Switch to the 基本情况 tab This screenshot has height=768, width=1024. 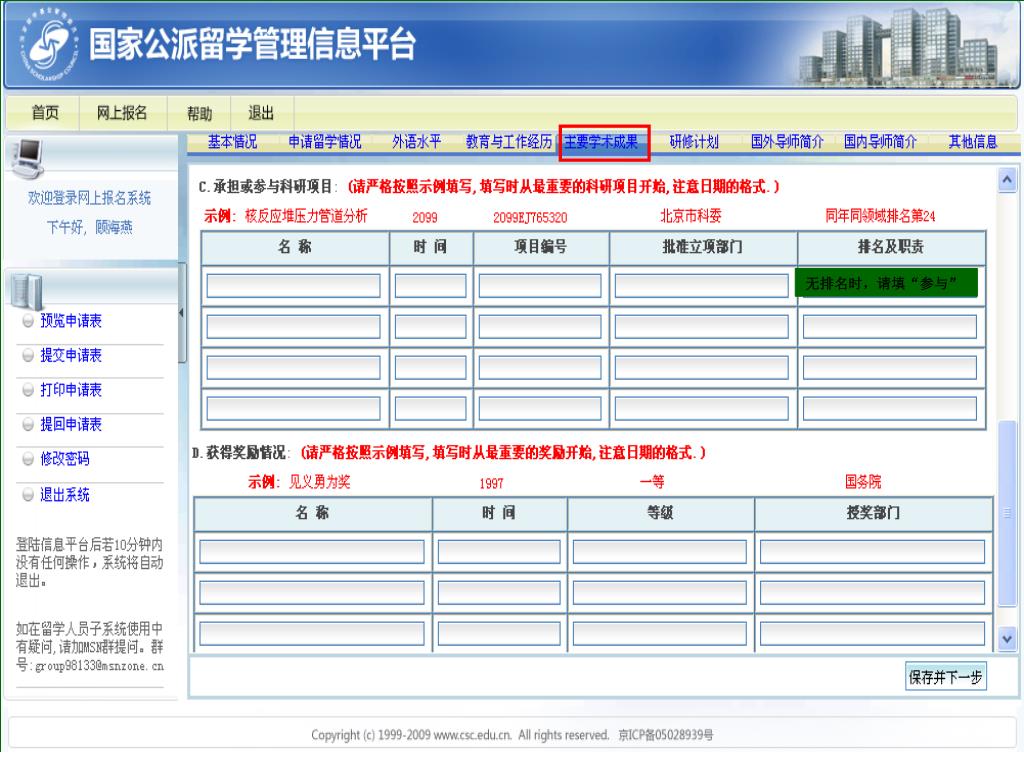pos(232,142)
